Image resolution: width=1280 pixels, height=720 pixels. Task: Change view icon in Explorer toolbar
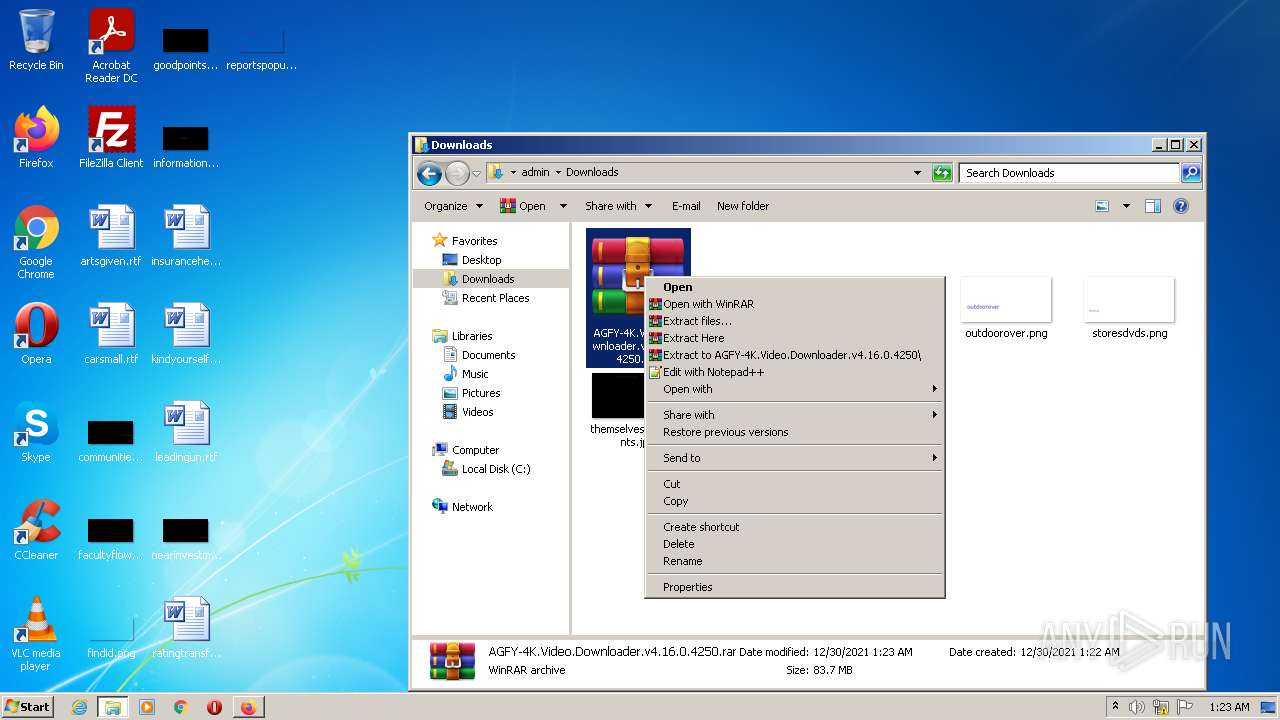point(1102,206)
